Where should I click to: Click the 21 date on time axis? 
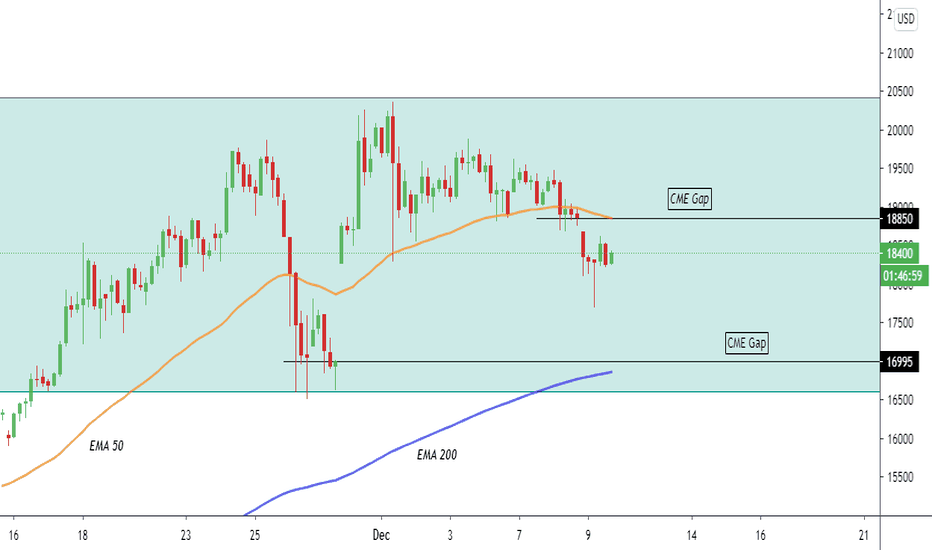click(864, 535)
